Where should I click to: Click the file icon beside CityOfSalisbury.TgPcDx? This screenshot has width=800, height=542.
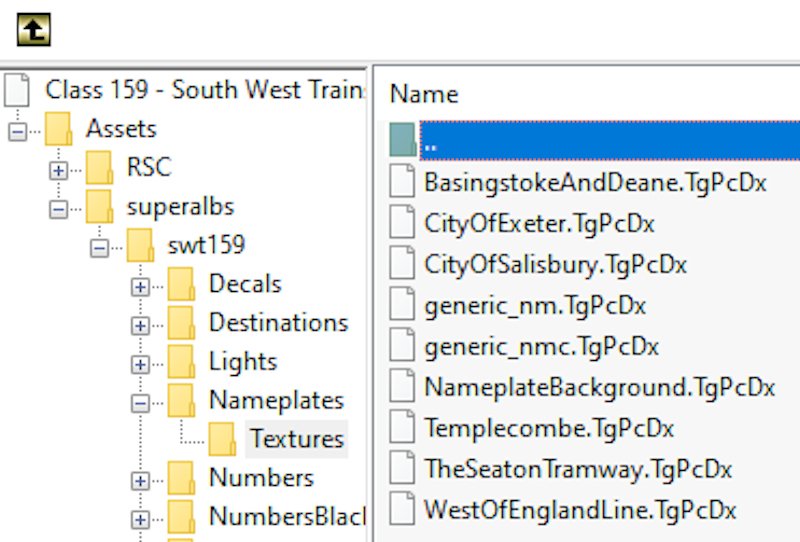click(x=402, y=262)
